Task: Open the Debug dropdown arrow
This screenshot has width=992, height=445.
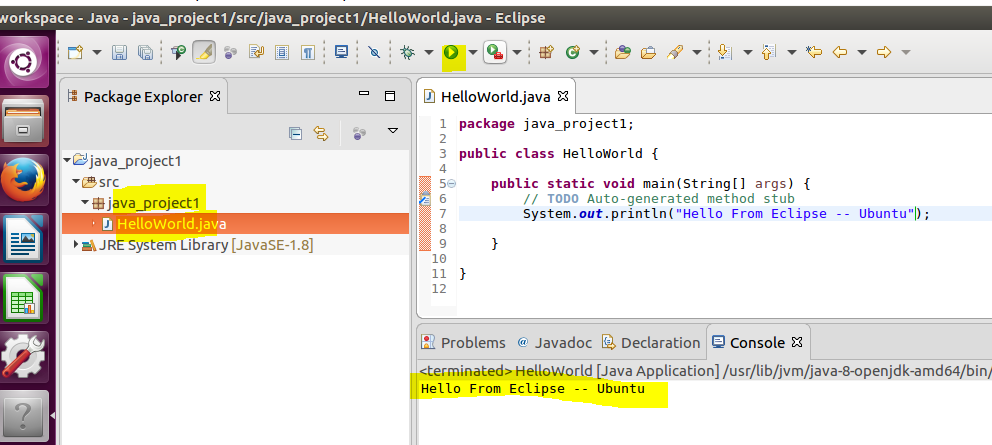Action: pyautogui.click(x=428, y=53)
